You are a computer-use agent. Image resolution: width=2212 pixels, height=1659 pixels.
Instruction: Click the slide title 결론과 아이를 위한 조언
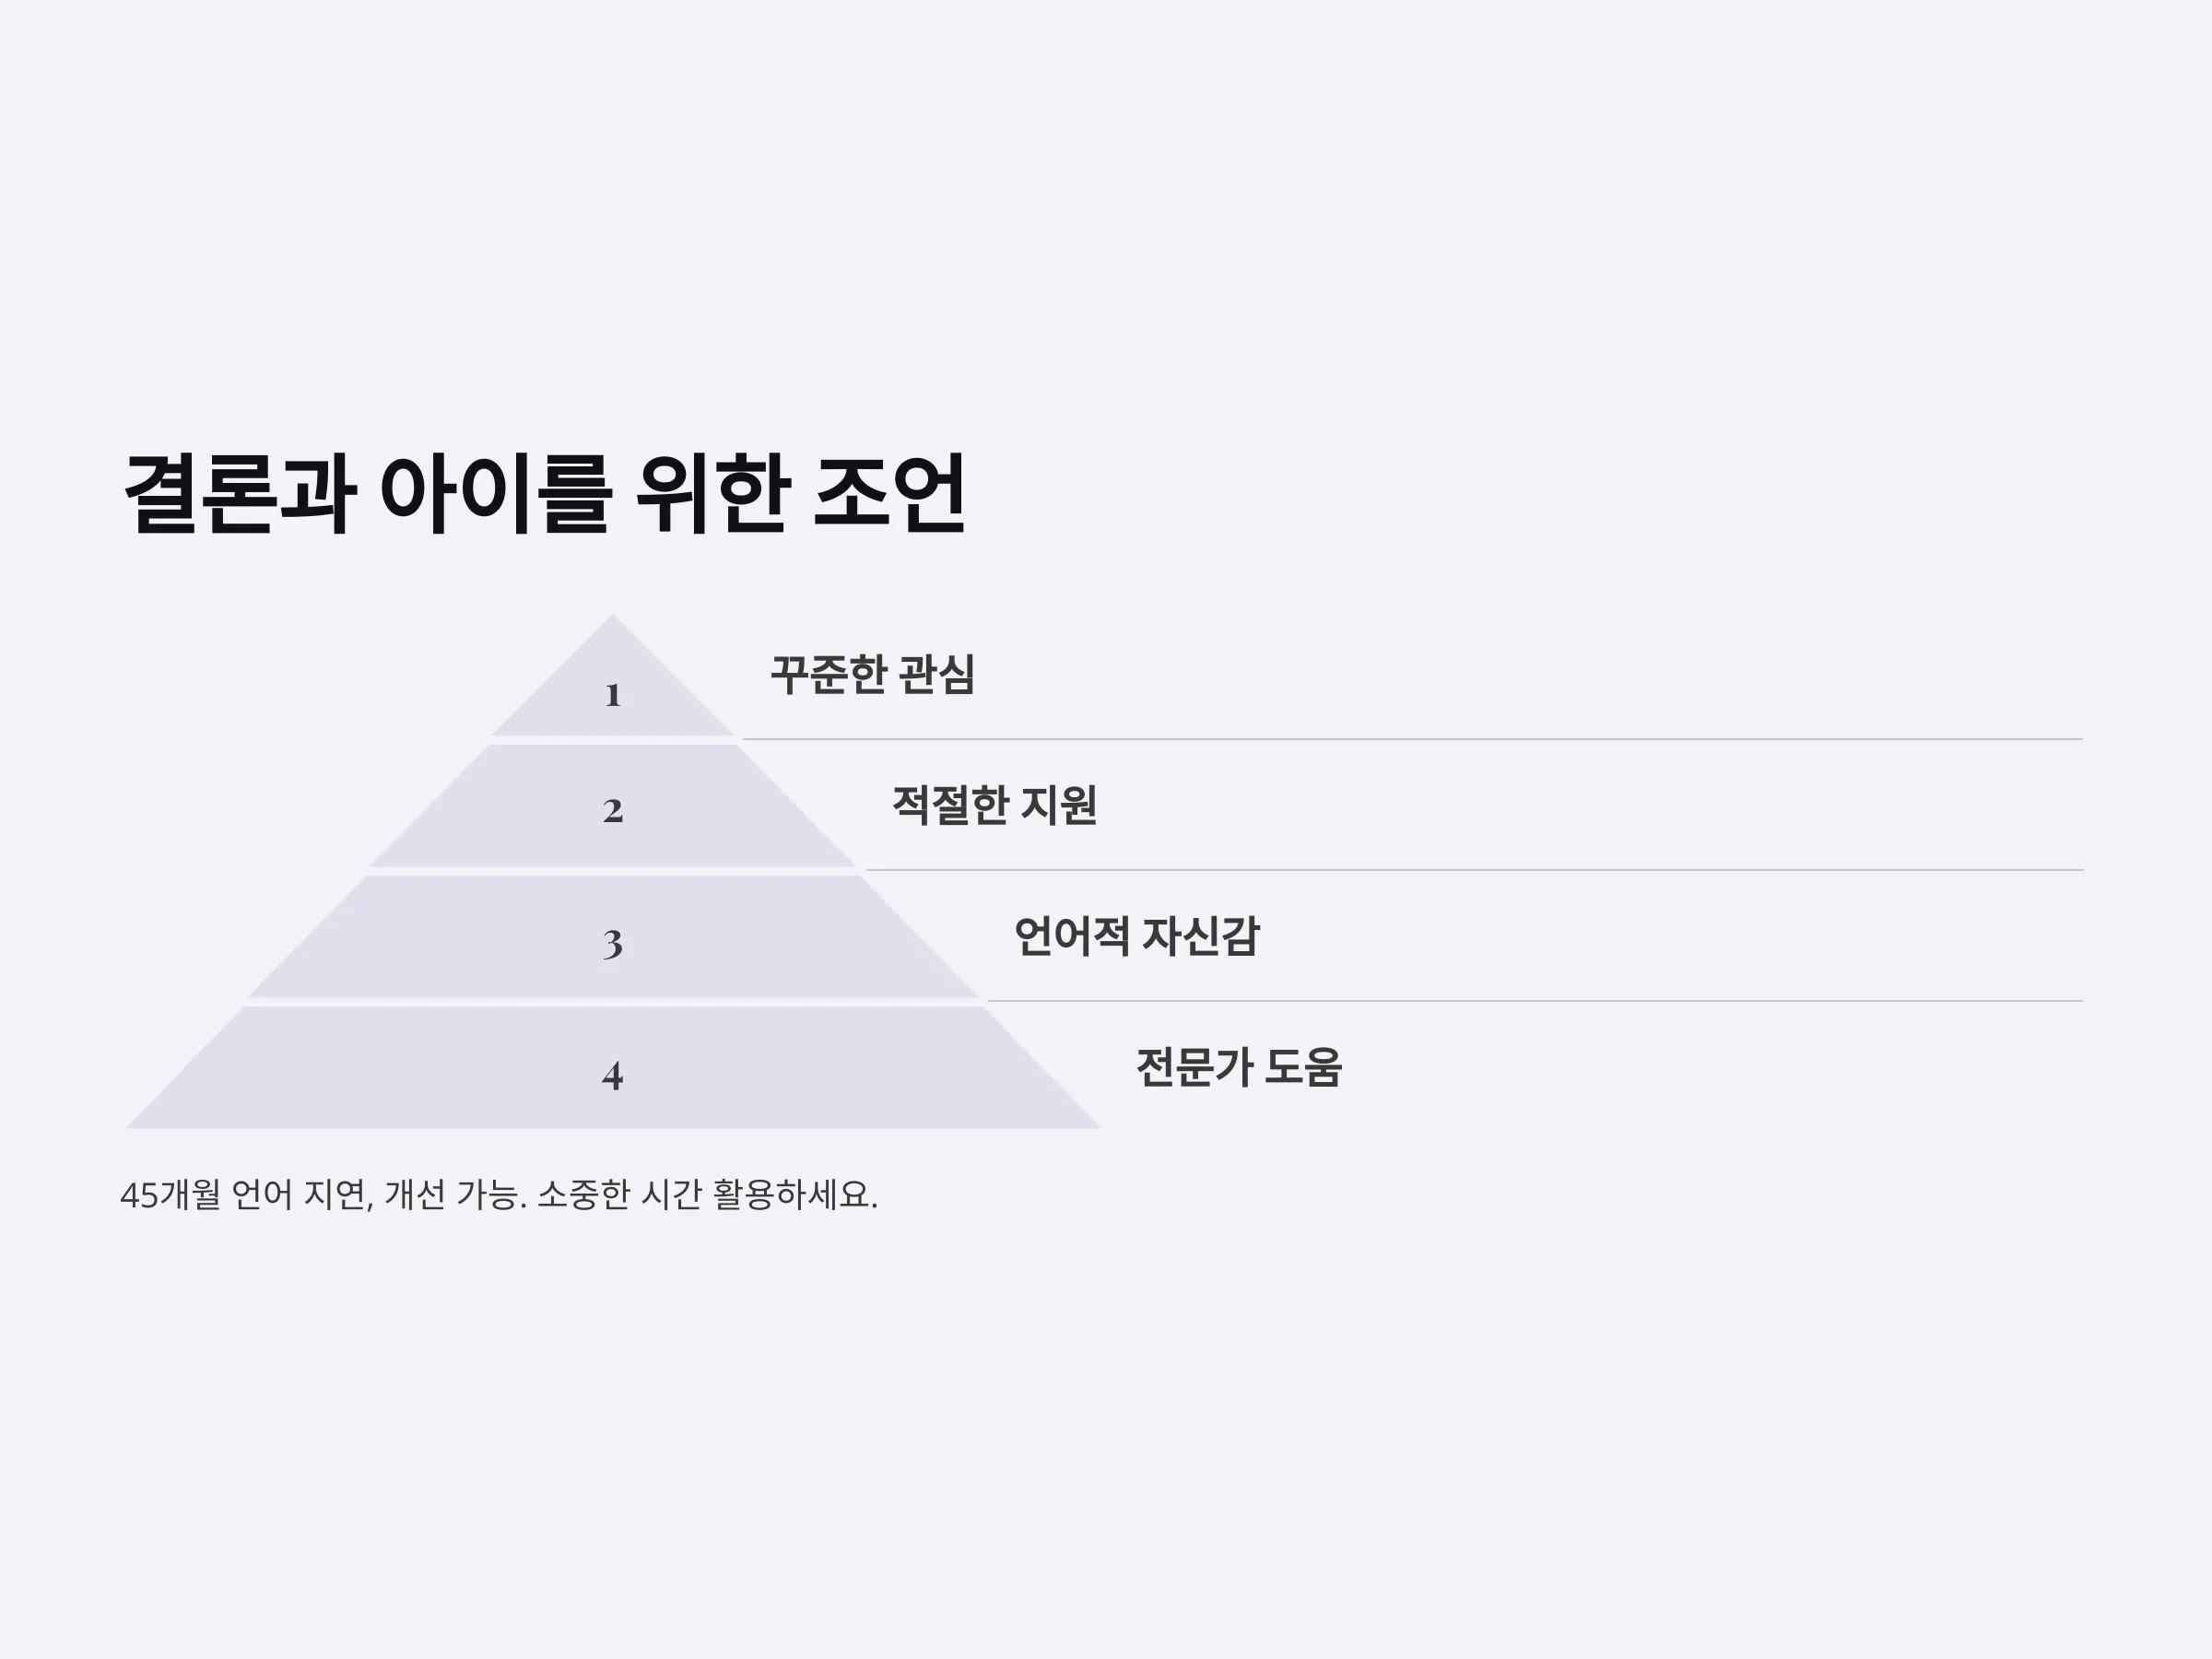pos(545,494)
